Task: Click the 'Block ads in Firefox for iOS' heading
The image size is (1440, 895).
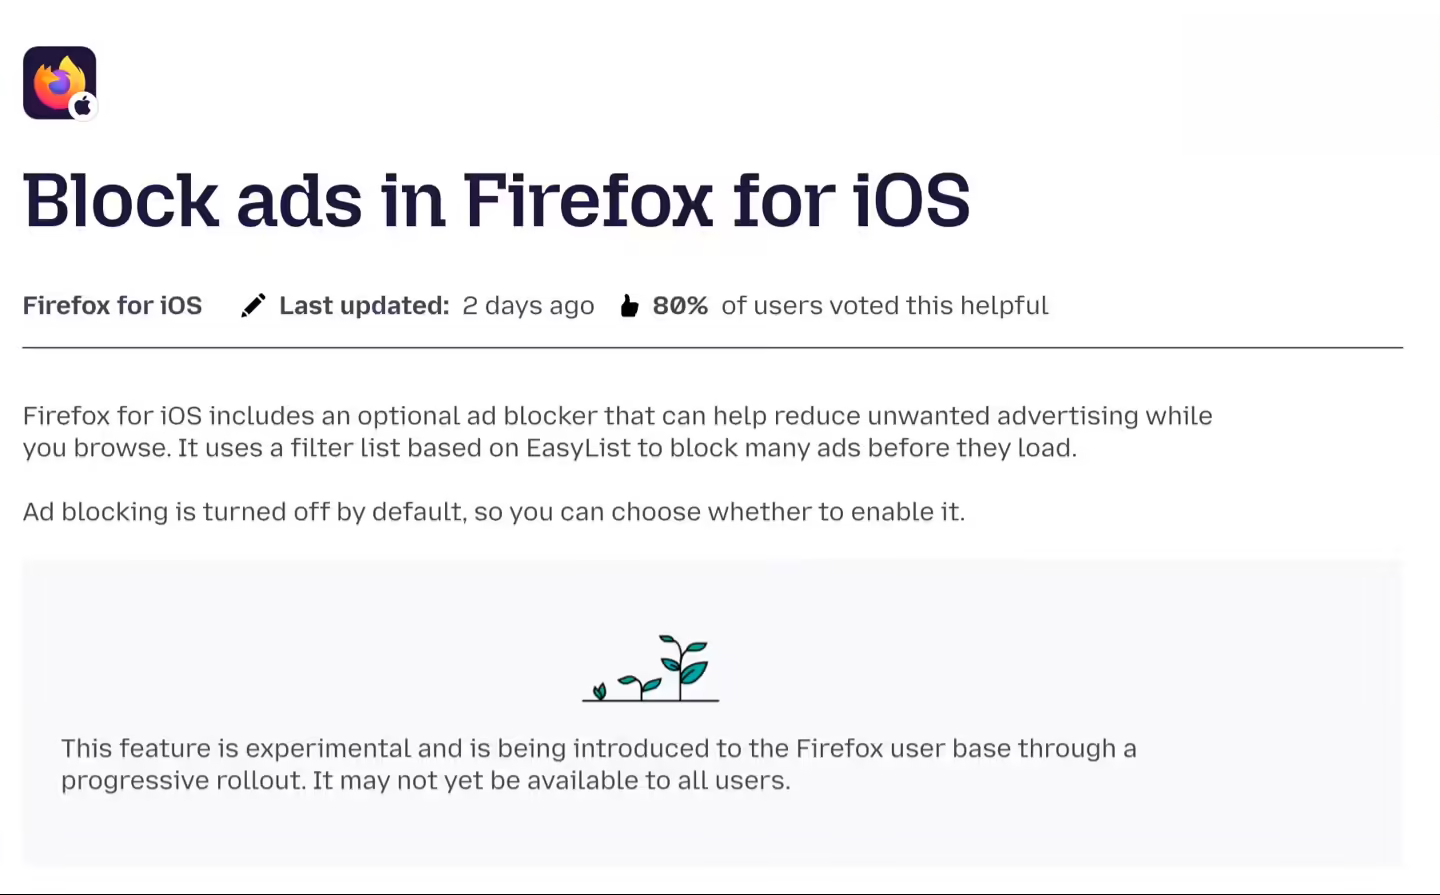Action: tap(497, 201)
